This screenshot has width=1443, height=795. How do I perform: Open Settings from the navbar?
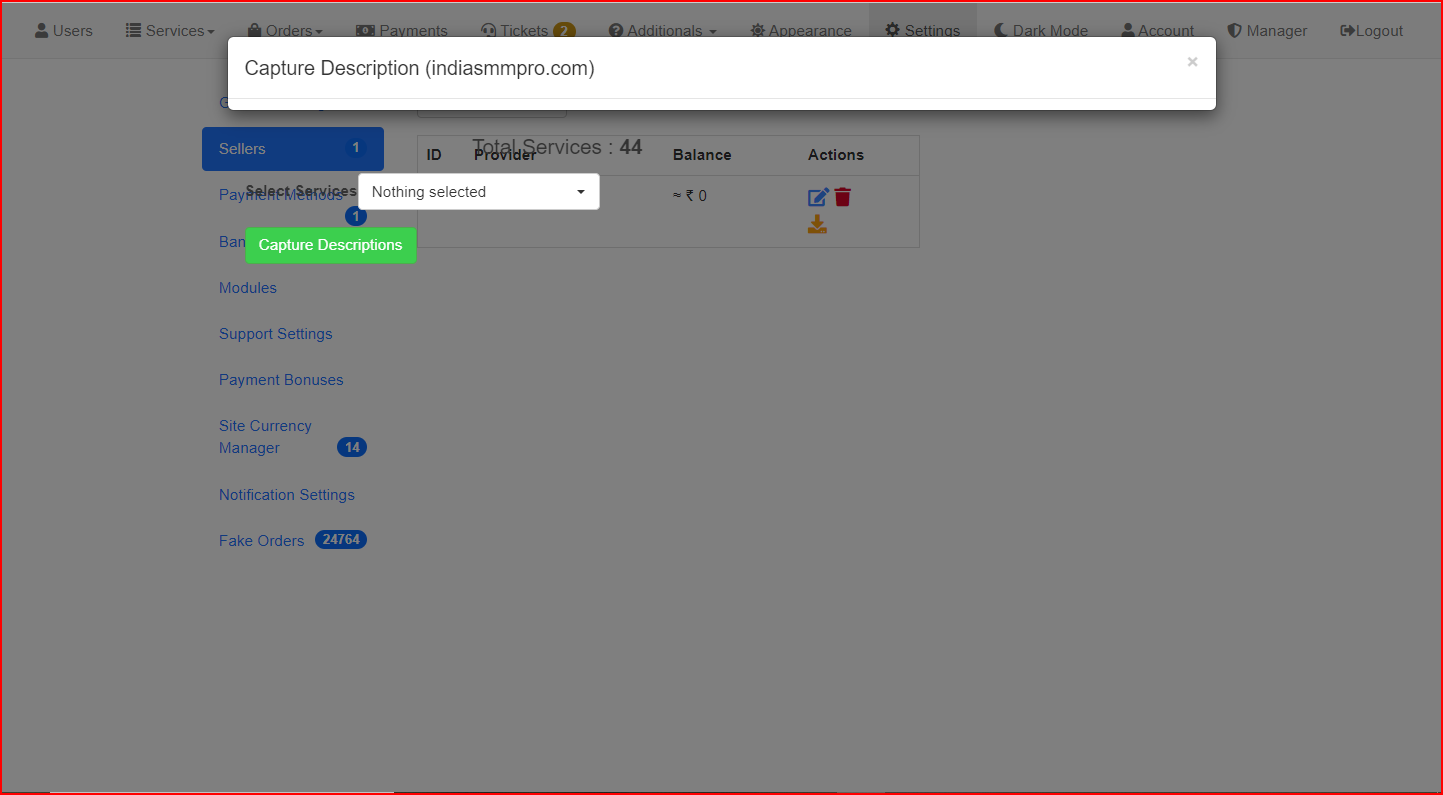pos(922,30)
